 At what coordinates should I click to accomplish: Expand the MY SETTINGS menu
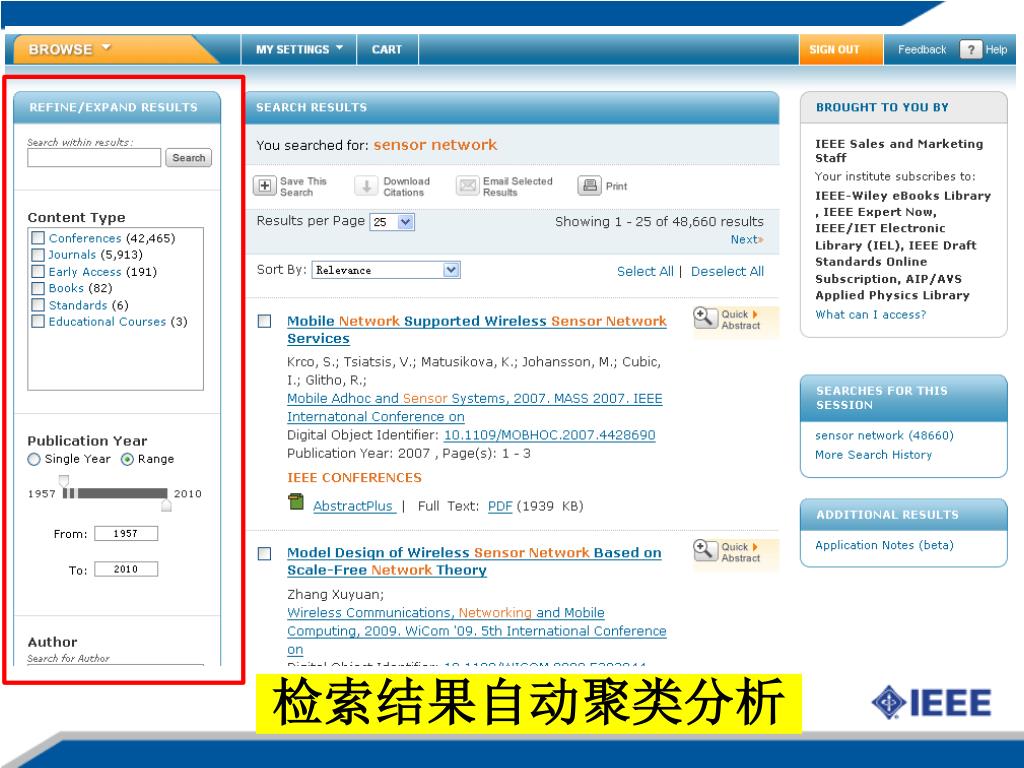coord(299,50)
